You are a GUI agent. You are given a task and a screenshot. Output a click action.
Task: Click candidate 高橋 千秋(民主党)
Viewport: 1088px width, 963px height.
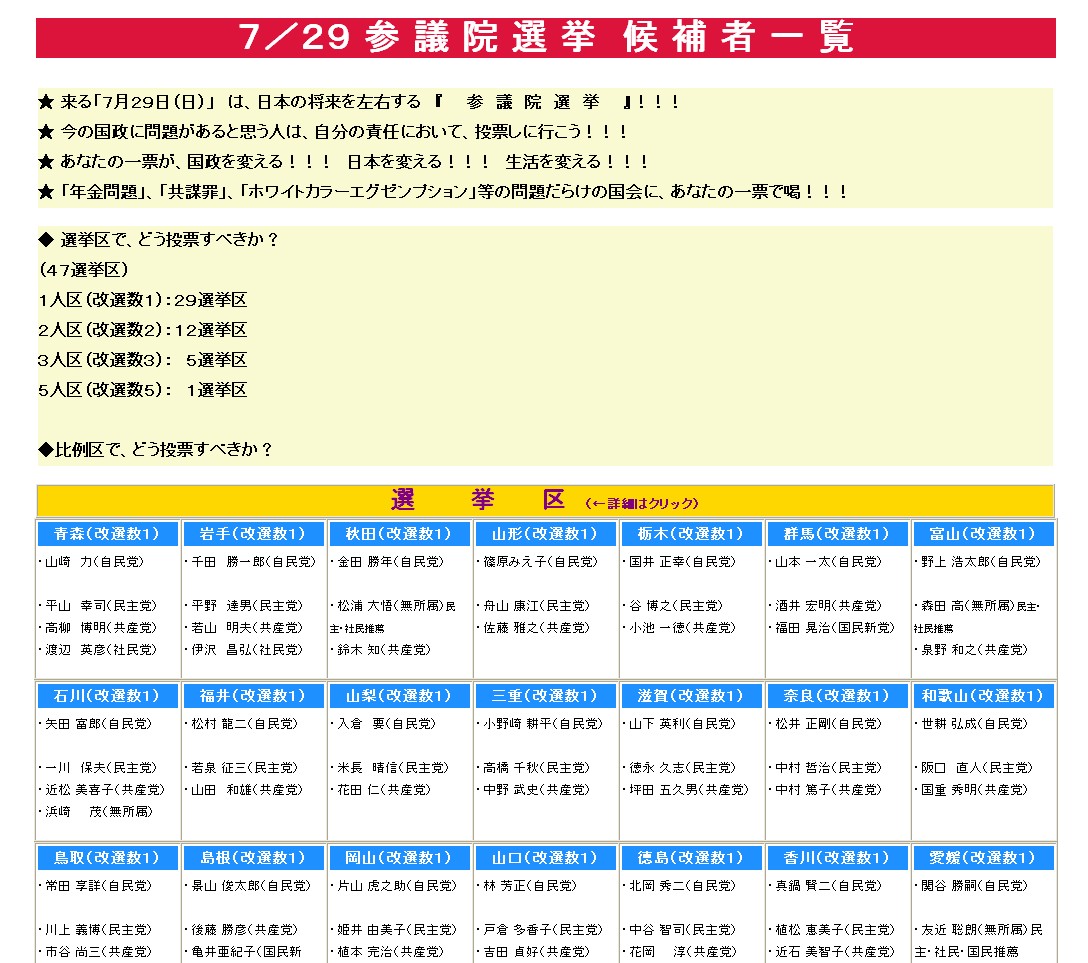click(x=534, y=767)
